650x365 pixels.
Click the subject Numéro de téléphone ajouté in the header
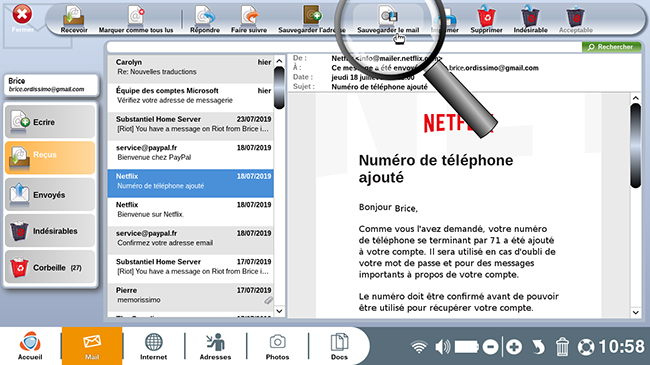click(379, 87)
